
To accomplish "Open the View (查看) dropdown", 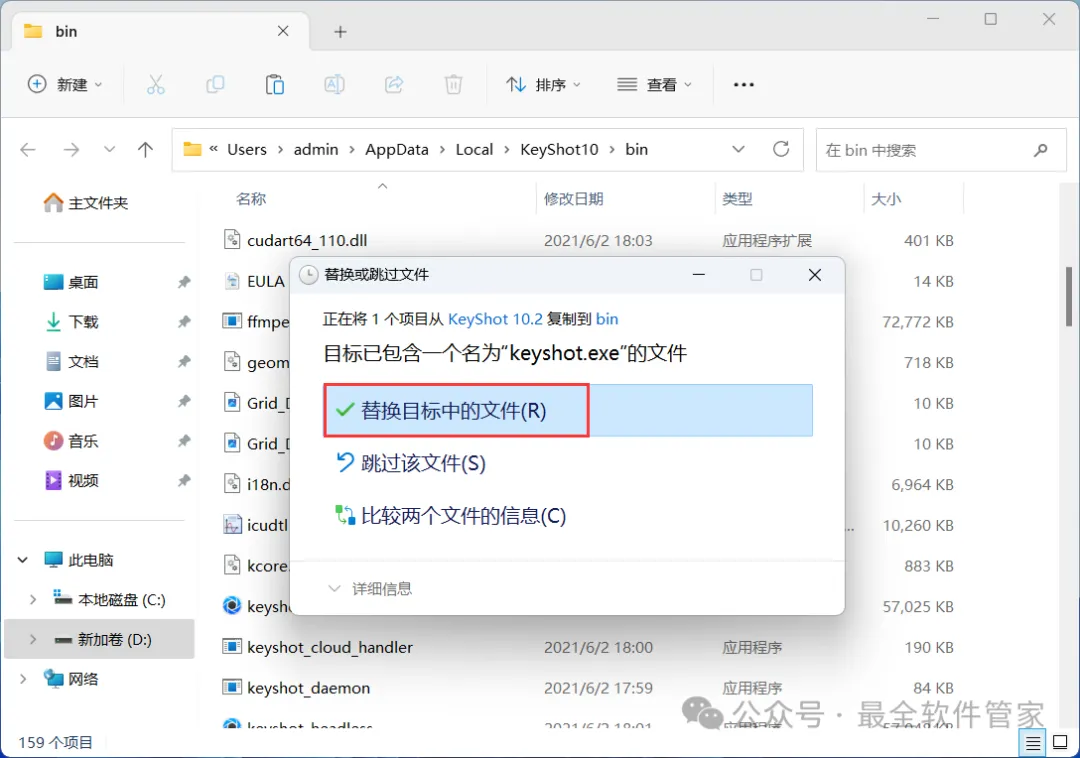I will click(x=654, y=85).
